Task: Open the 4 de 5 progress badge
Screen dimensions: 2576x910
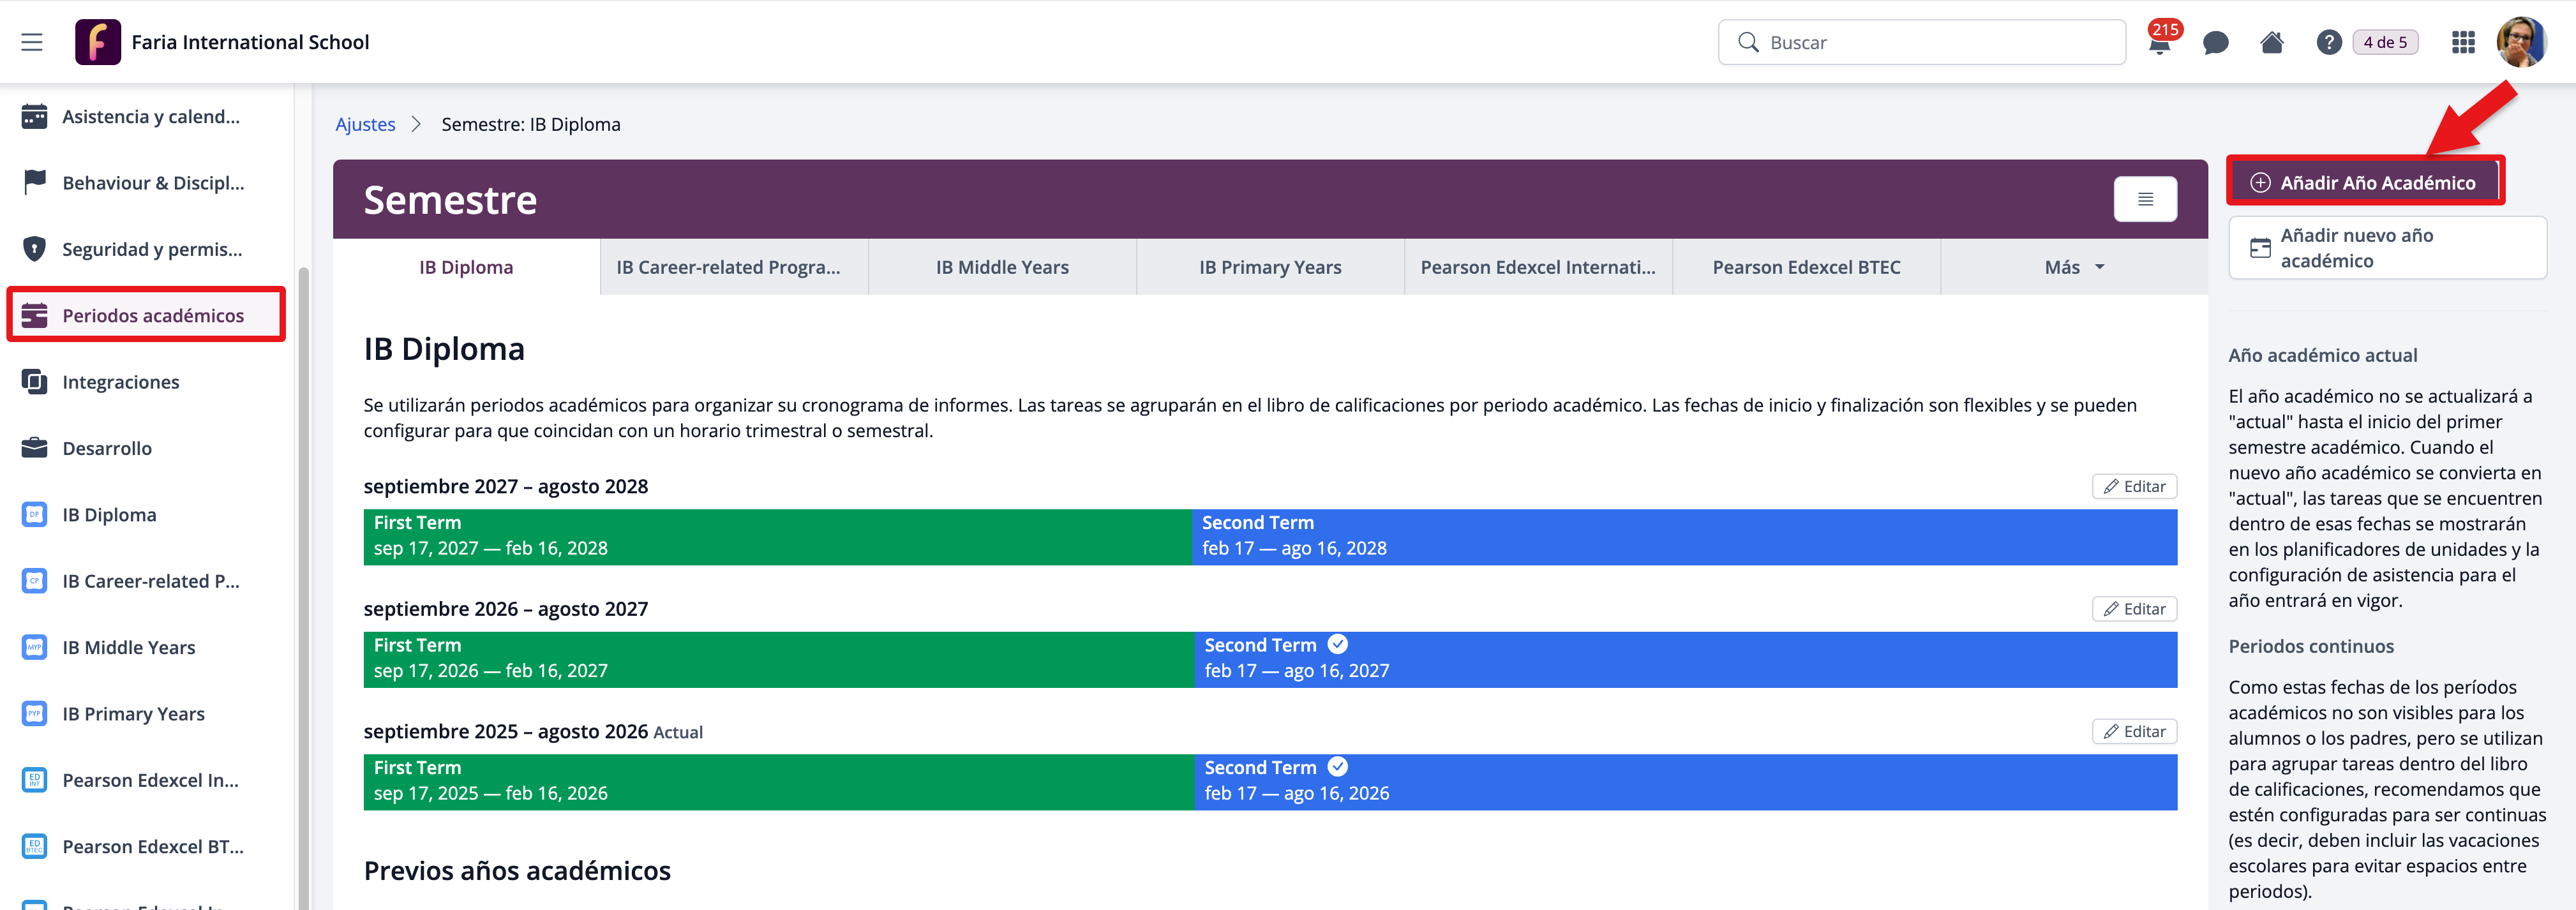Action: (2385, 43)
